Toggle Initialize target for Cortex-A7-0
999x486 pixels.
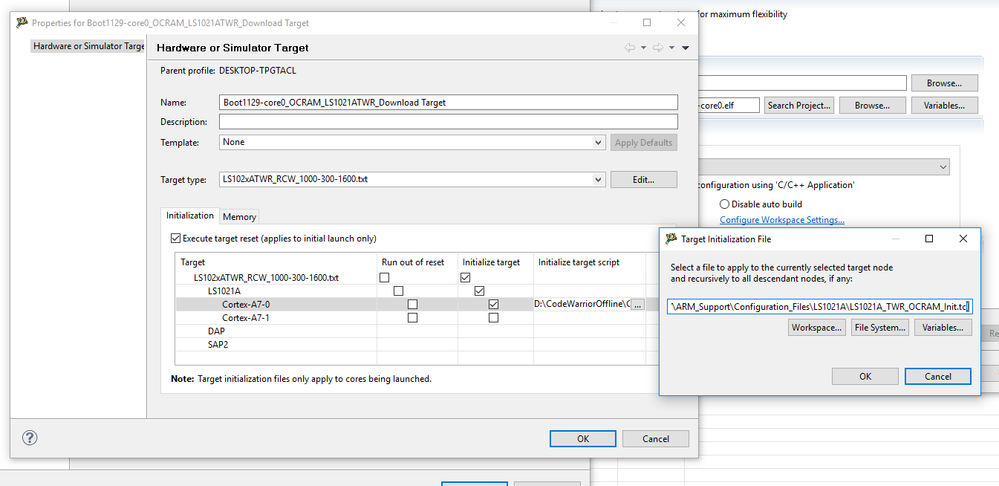pyautogui.click(x=493, y=304)
